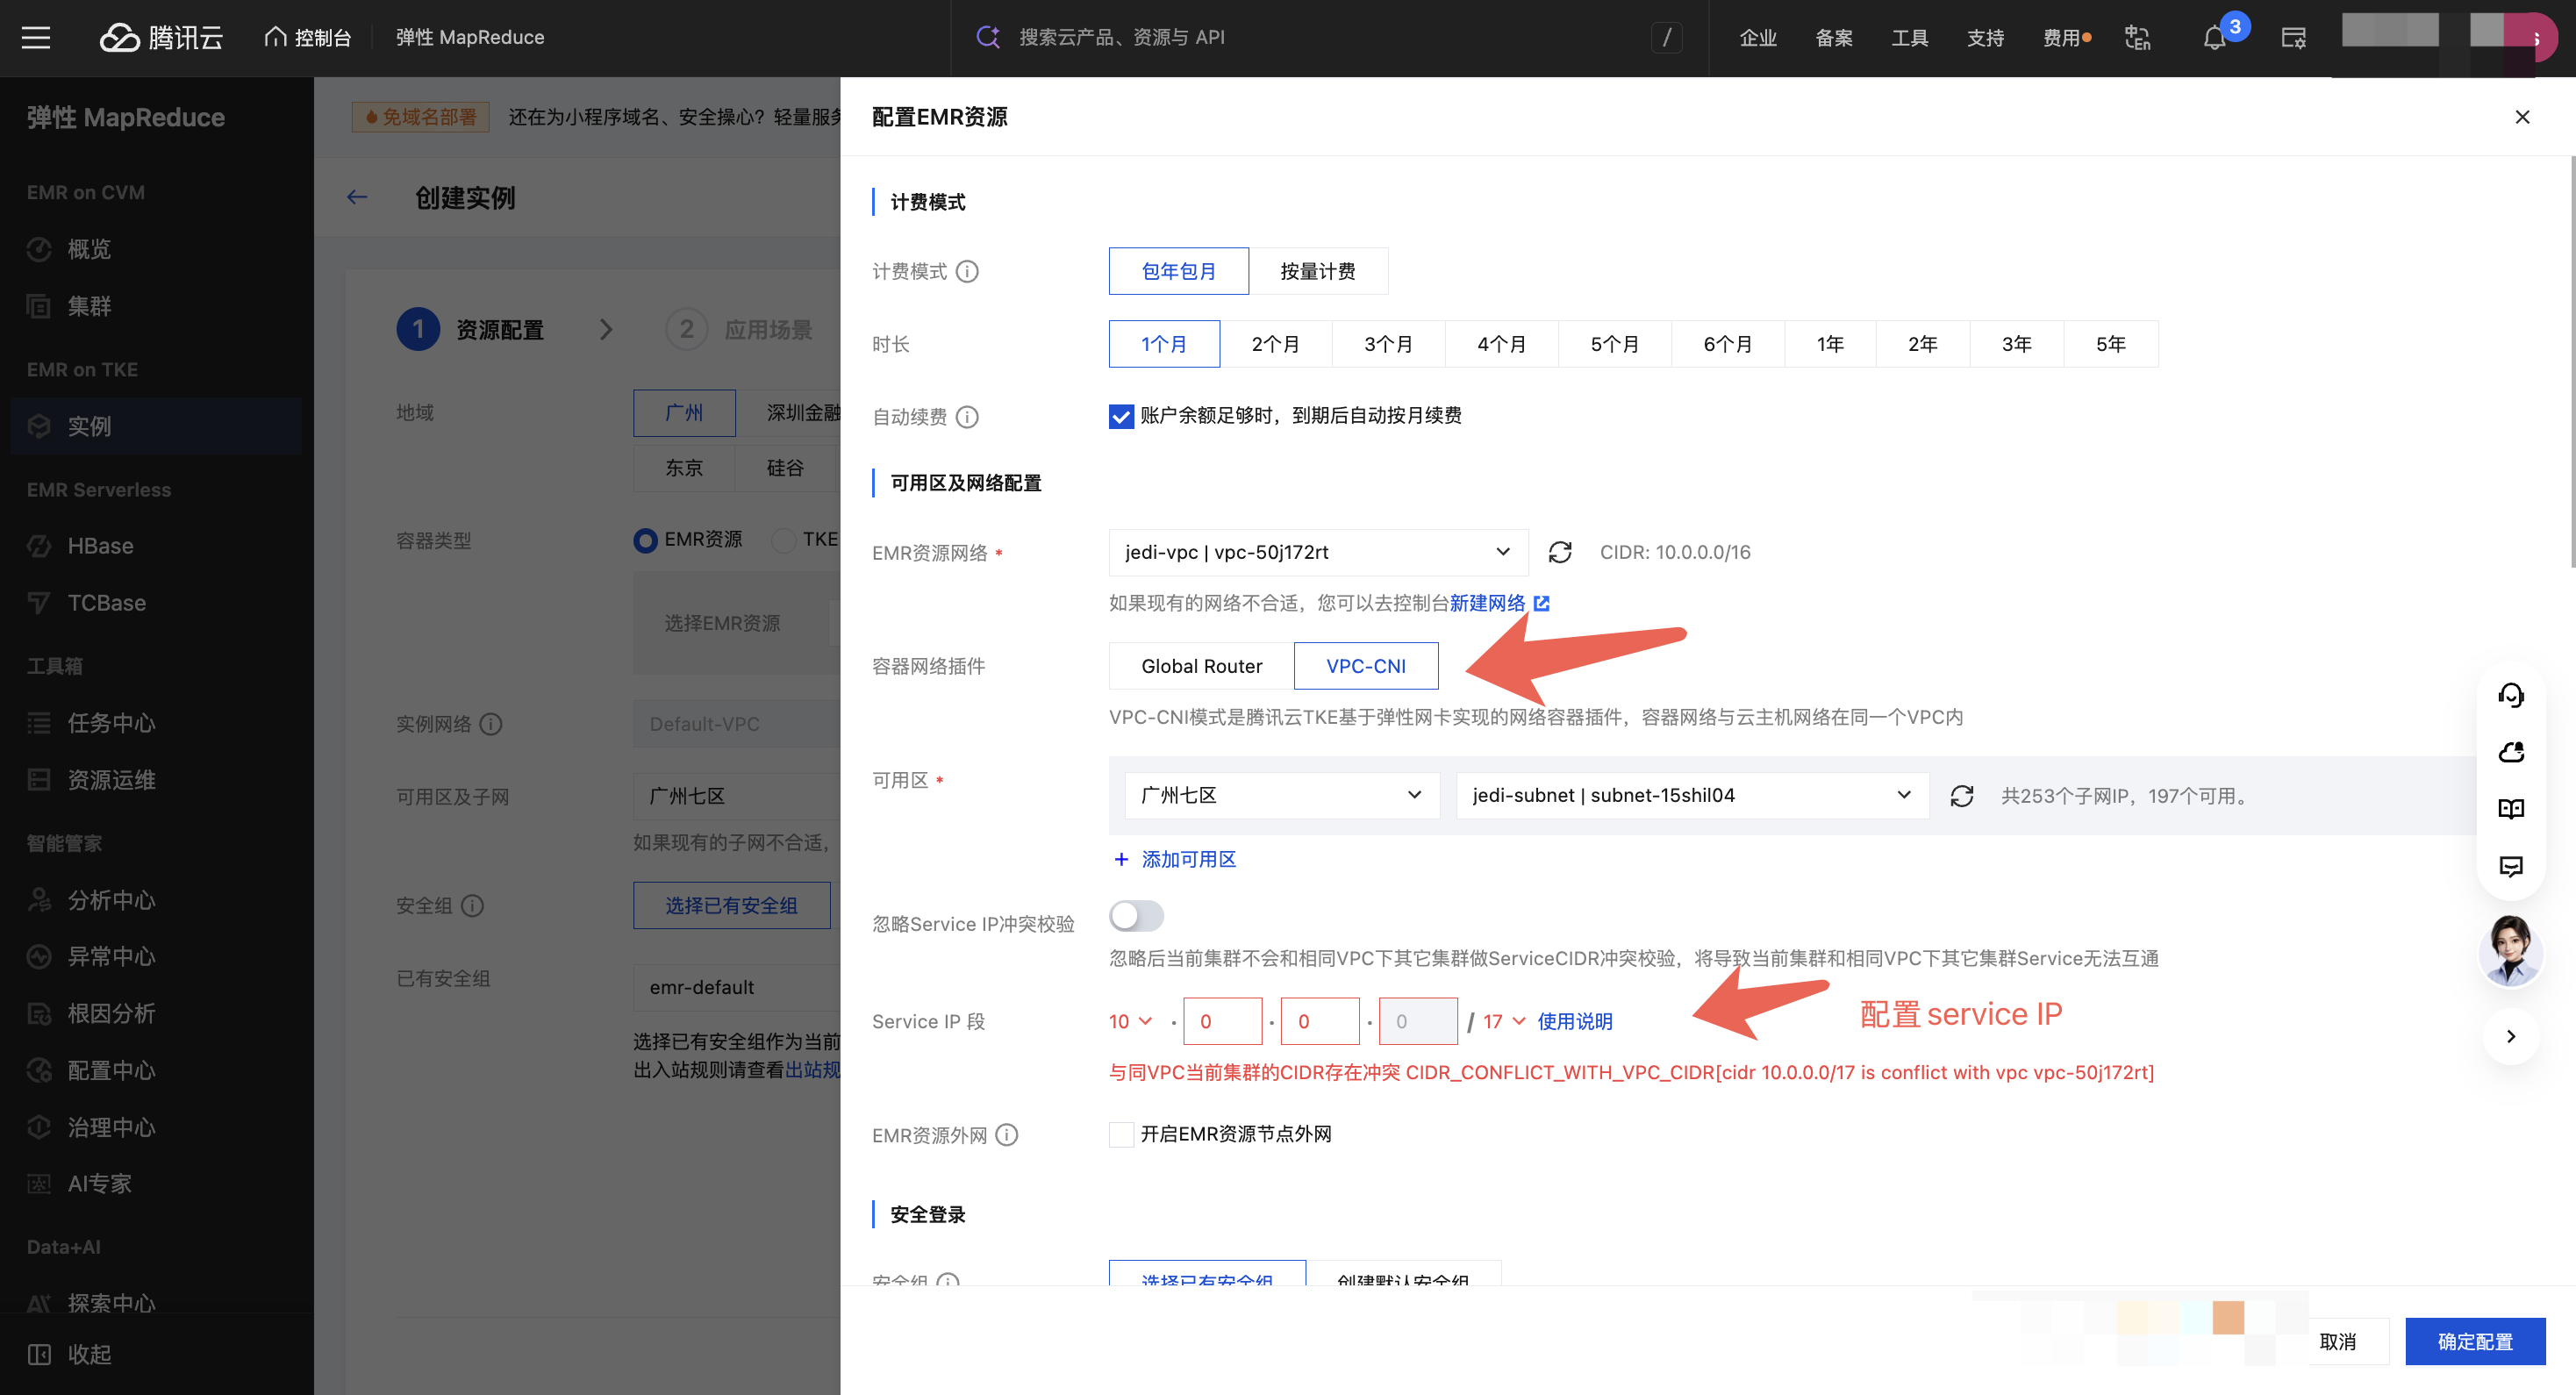The width and height of the screenshot is (2576, 1395).
Task: Open the feedback message icon
Action: (x=2511, y=866)
